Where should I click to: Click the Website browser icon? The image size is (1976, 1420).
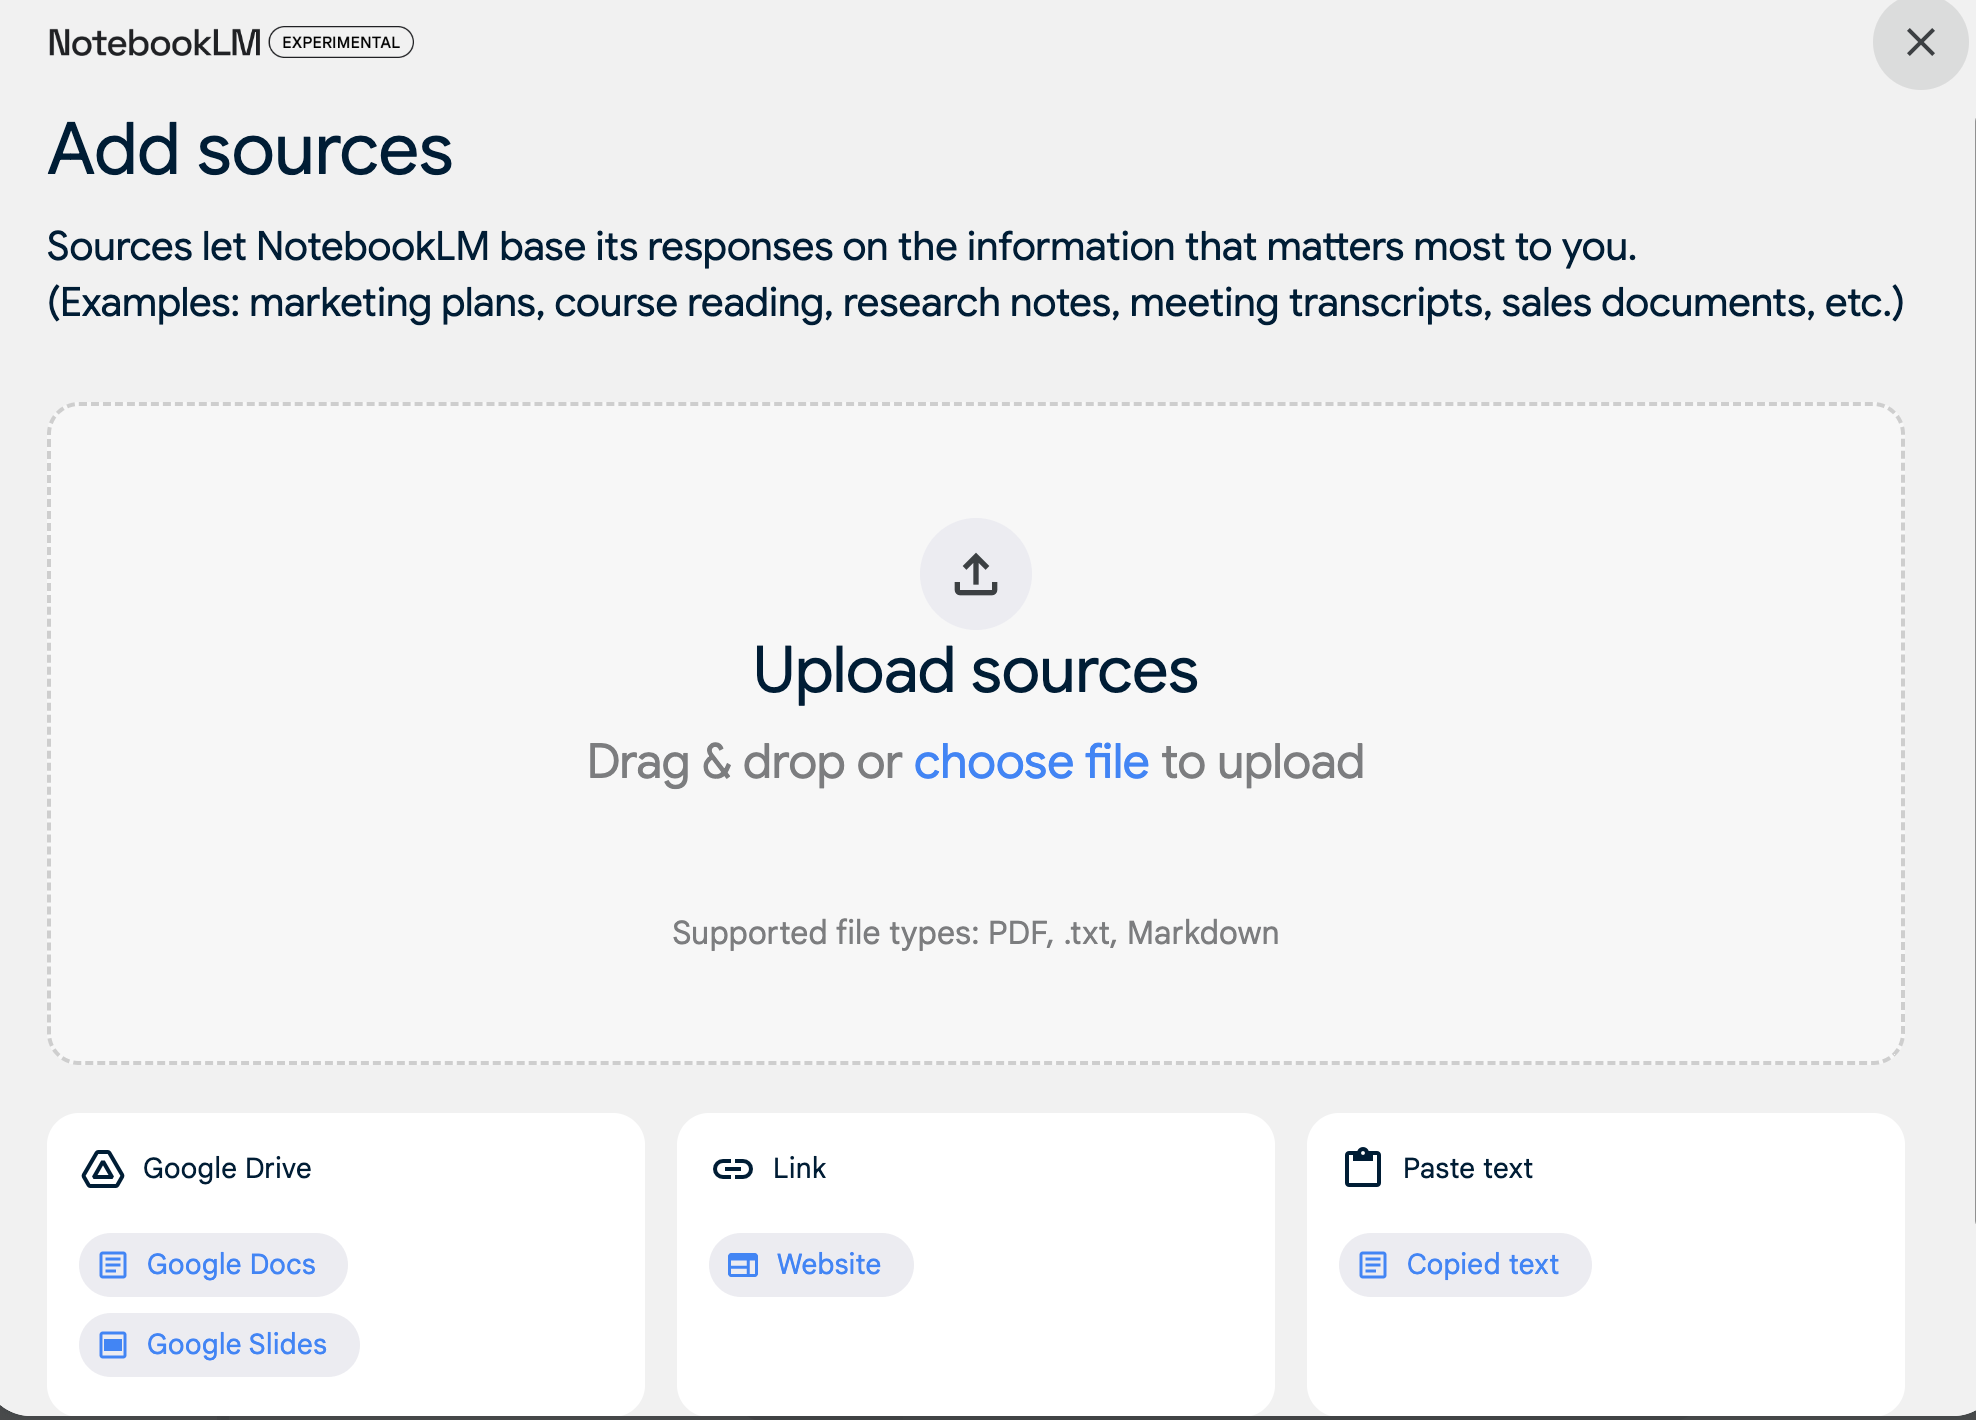click(743, 1265)
